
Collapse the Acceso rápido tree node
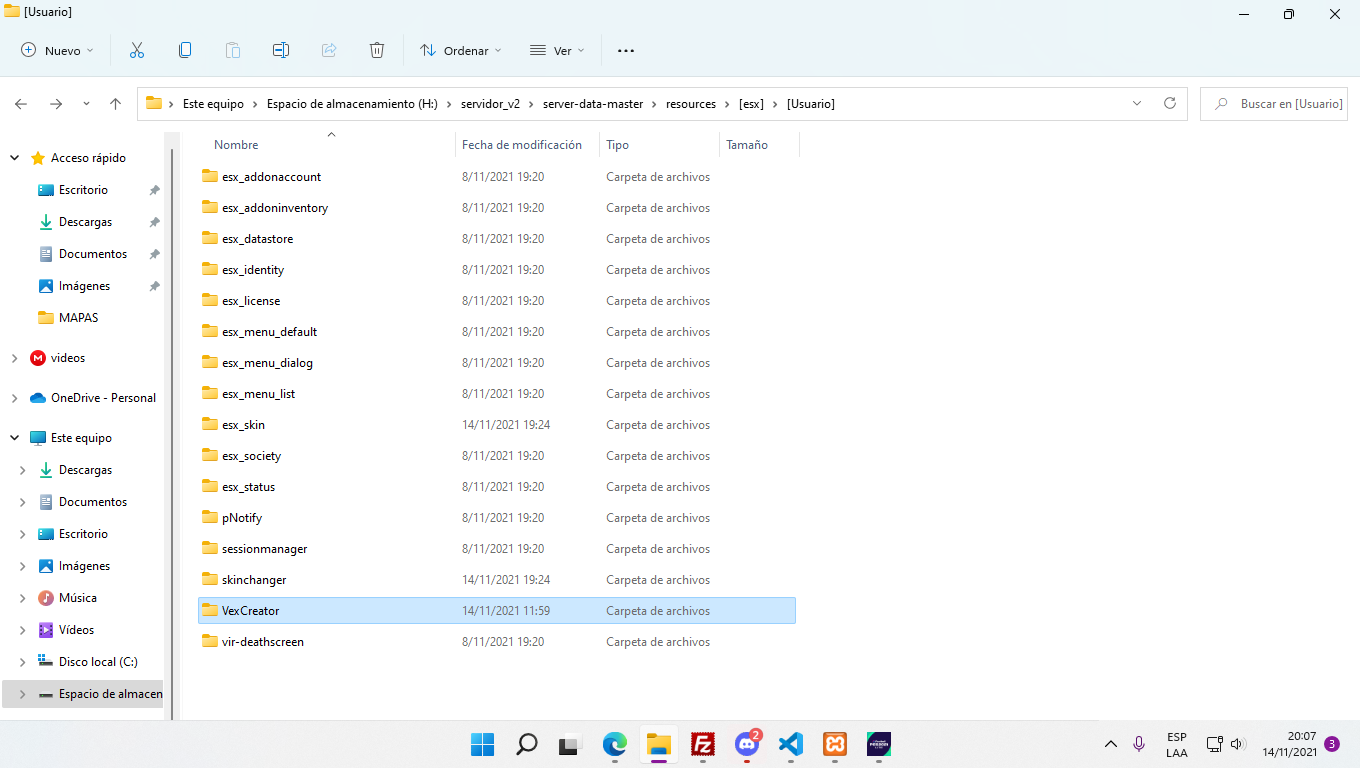(x=14, y=158)
